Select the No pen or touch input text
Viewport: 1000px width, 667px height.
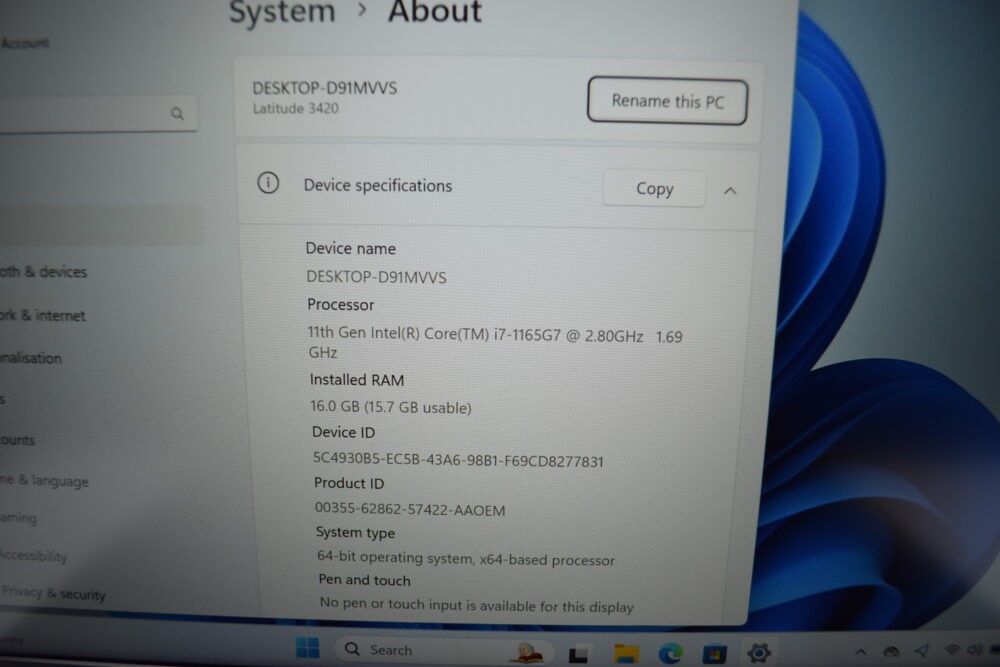(476, 605)
